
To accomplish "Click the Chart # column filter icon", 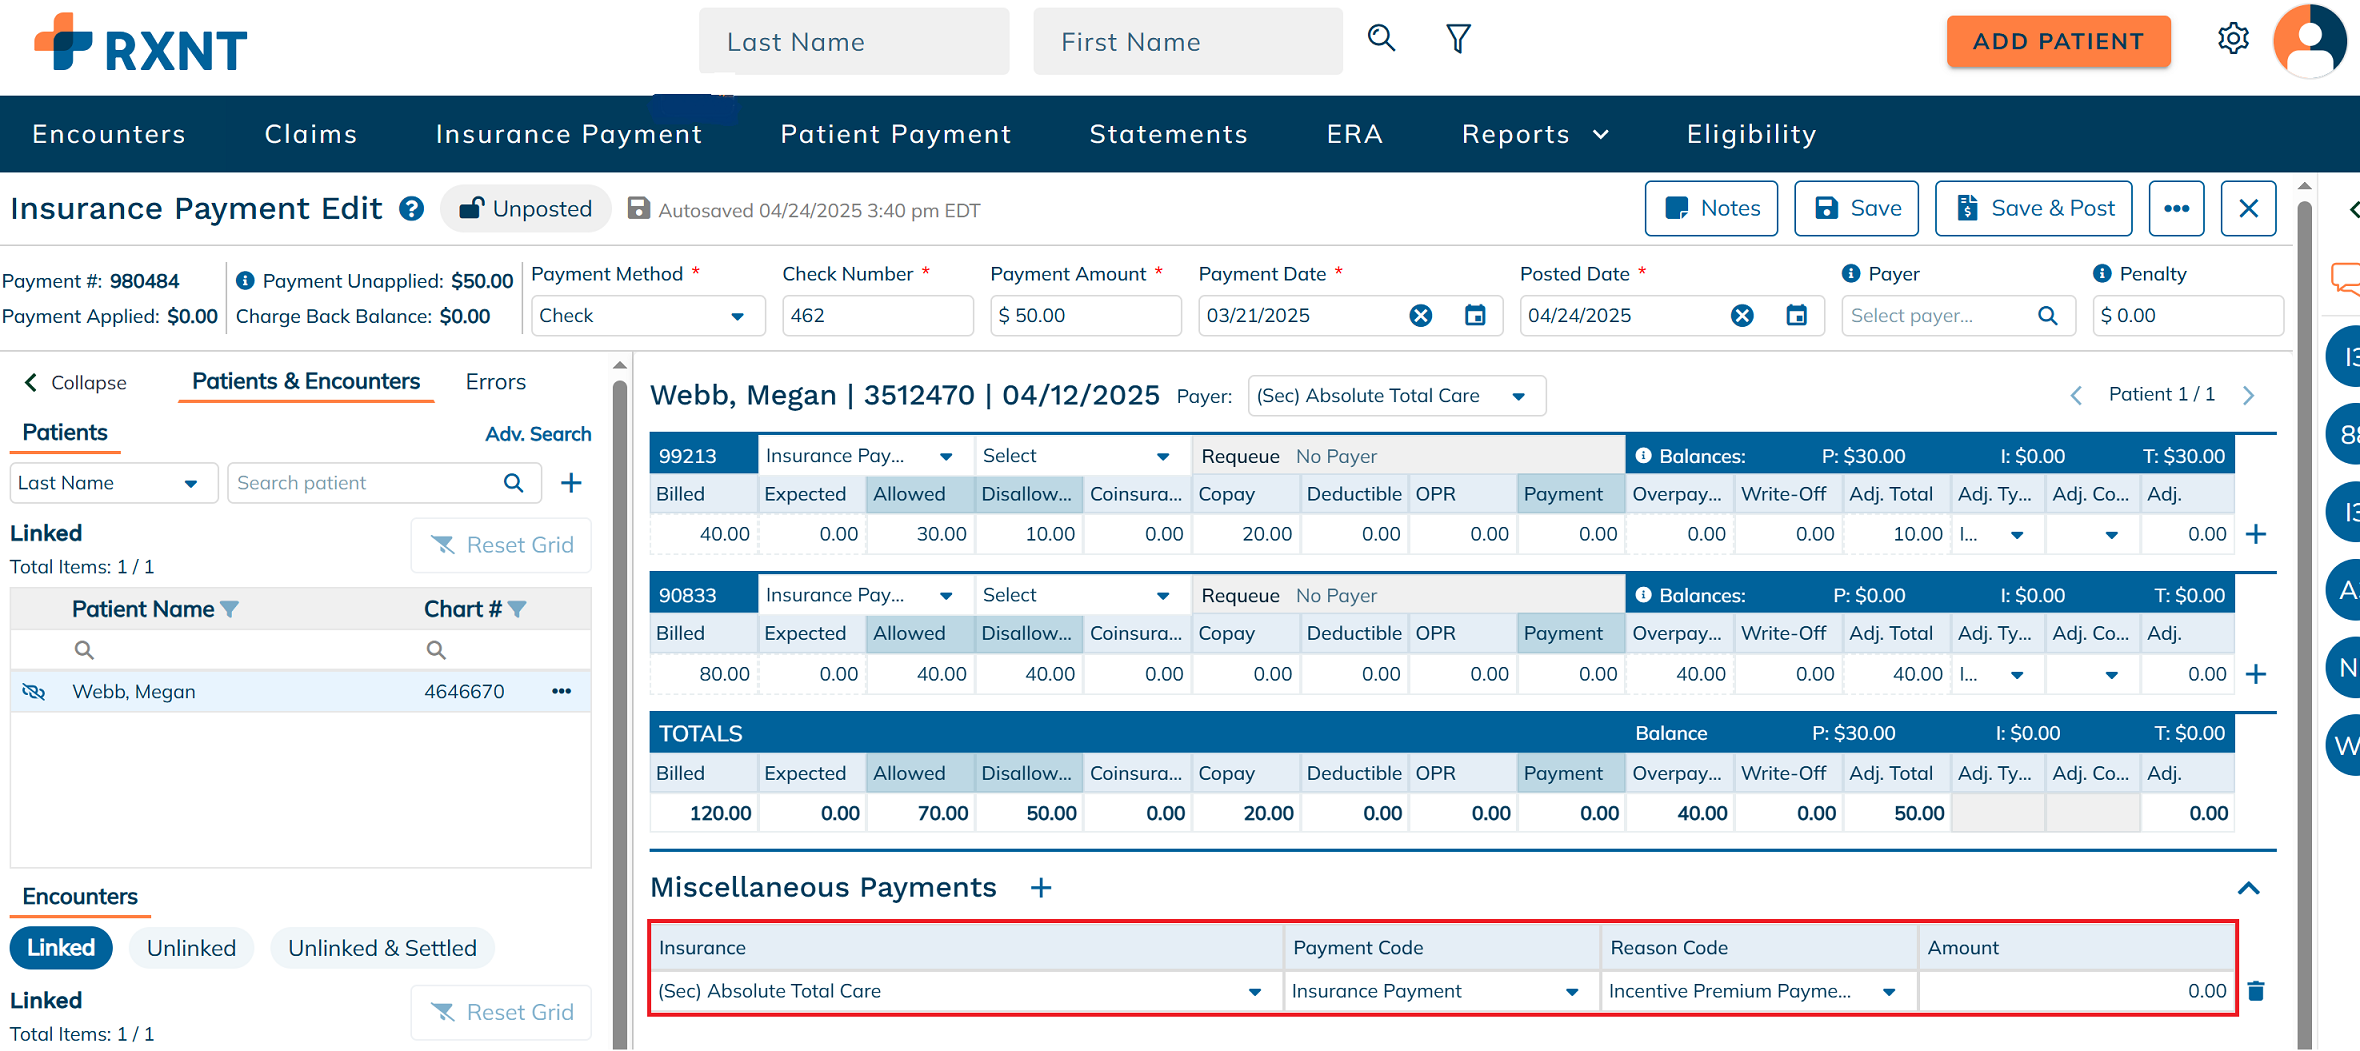I will tap(517, 609).
